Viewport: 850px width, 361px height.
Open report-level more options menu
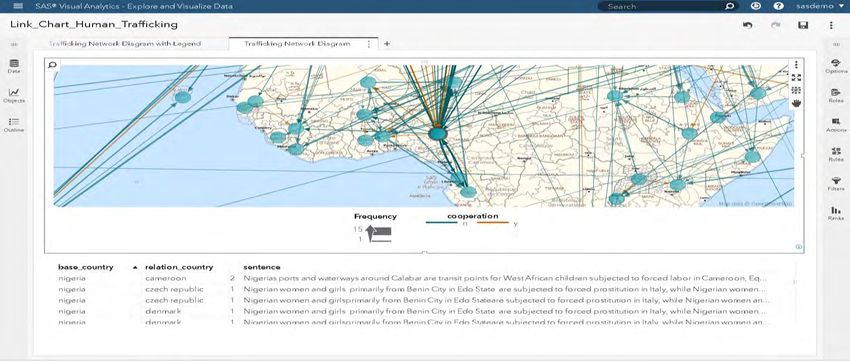click(x=831, y=25)
